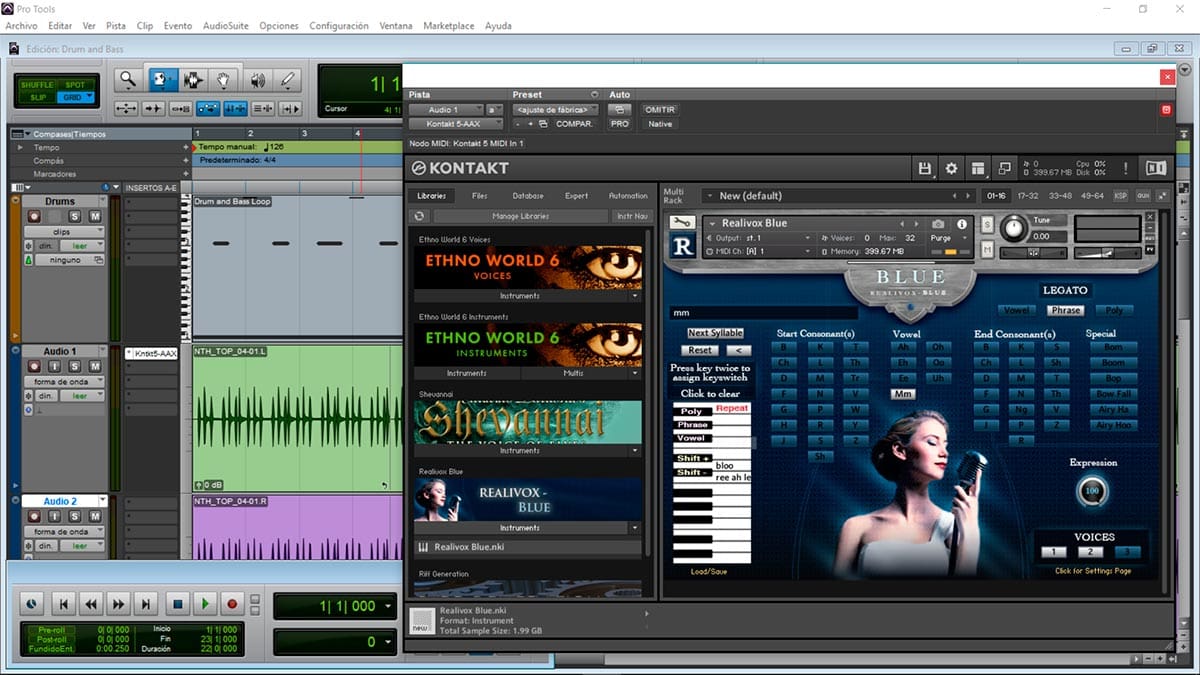
Task: Click the Realivox snapshot camera icon
Action: click(938, 224)
